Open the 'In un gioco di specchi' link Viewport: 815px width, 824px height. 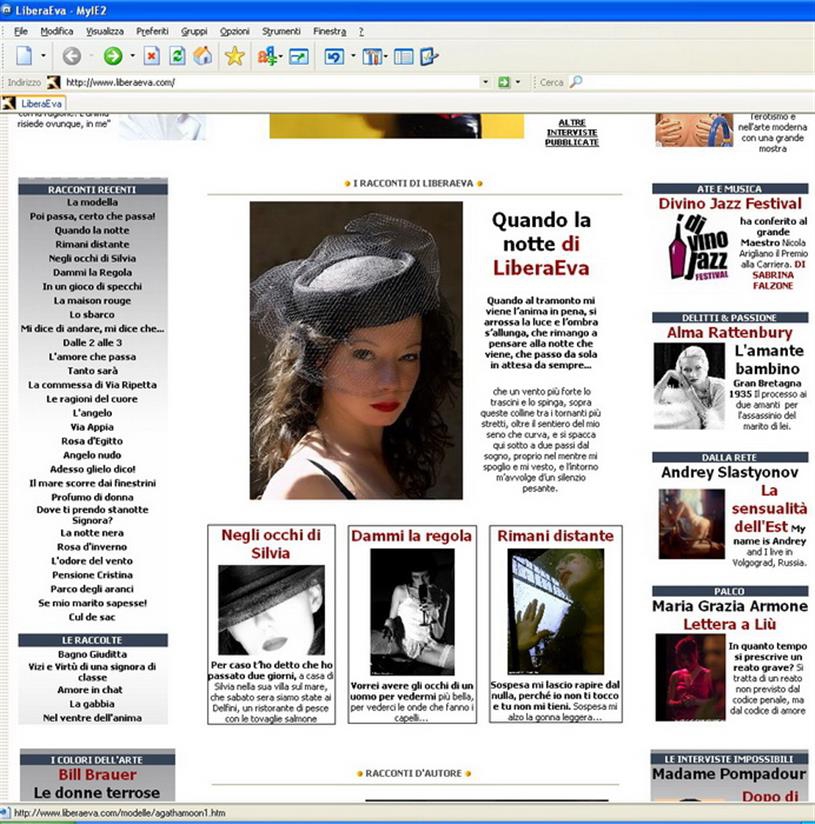click(92, 287)
